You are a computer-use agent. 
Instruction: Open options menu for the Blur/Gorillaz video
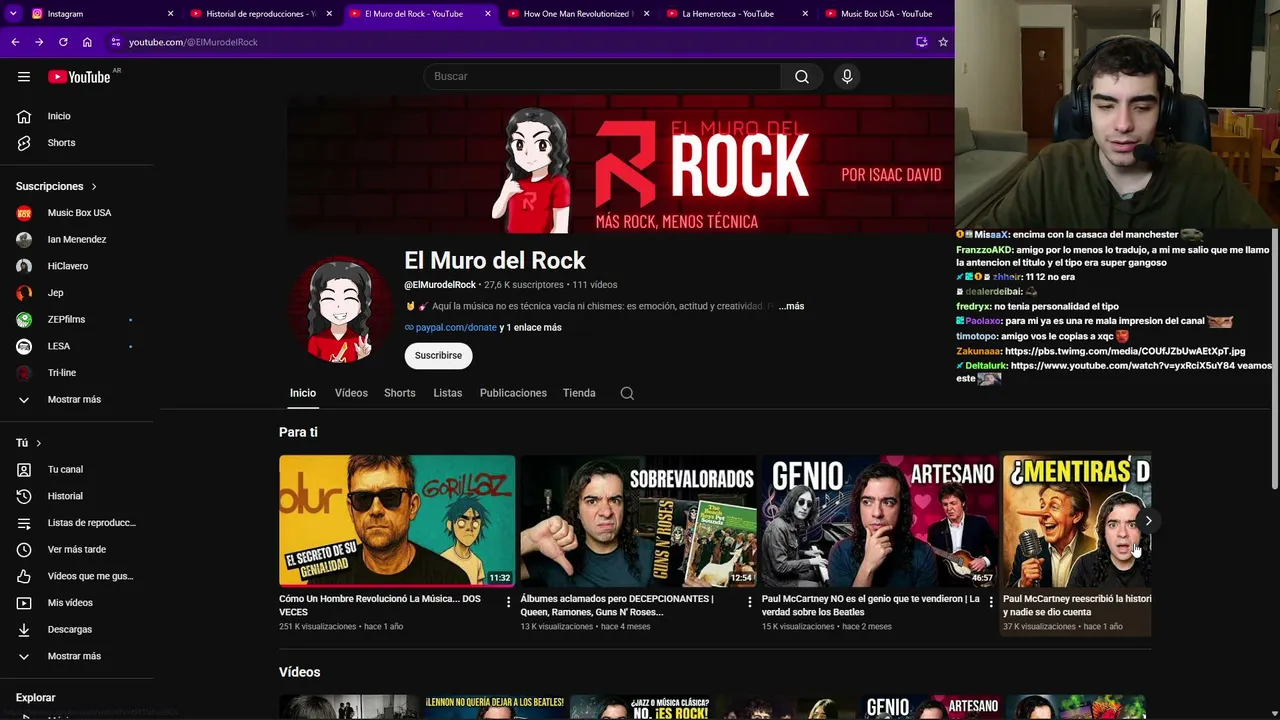pyautogui.click(x=508, y=602)
